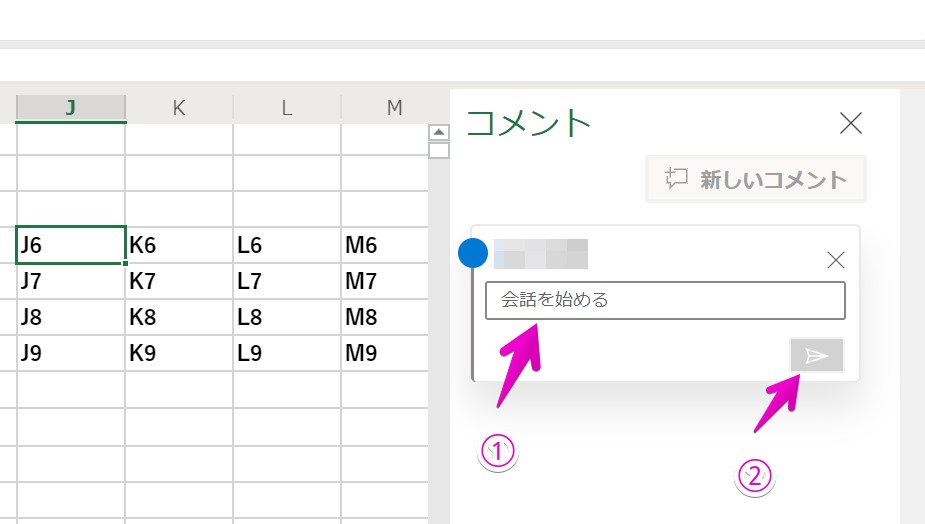Screen dimensions: 925x524
Task: Click the send comment arrow icon
Action: [817, 356]
